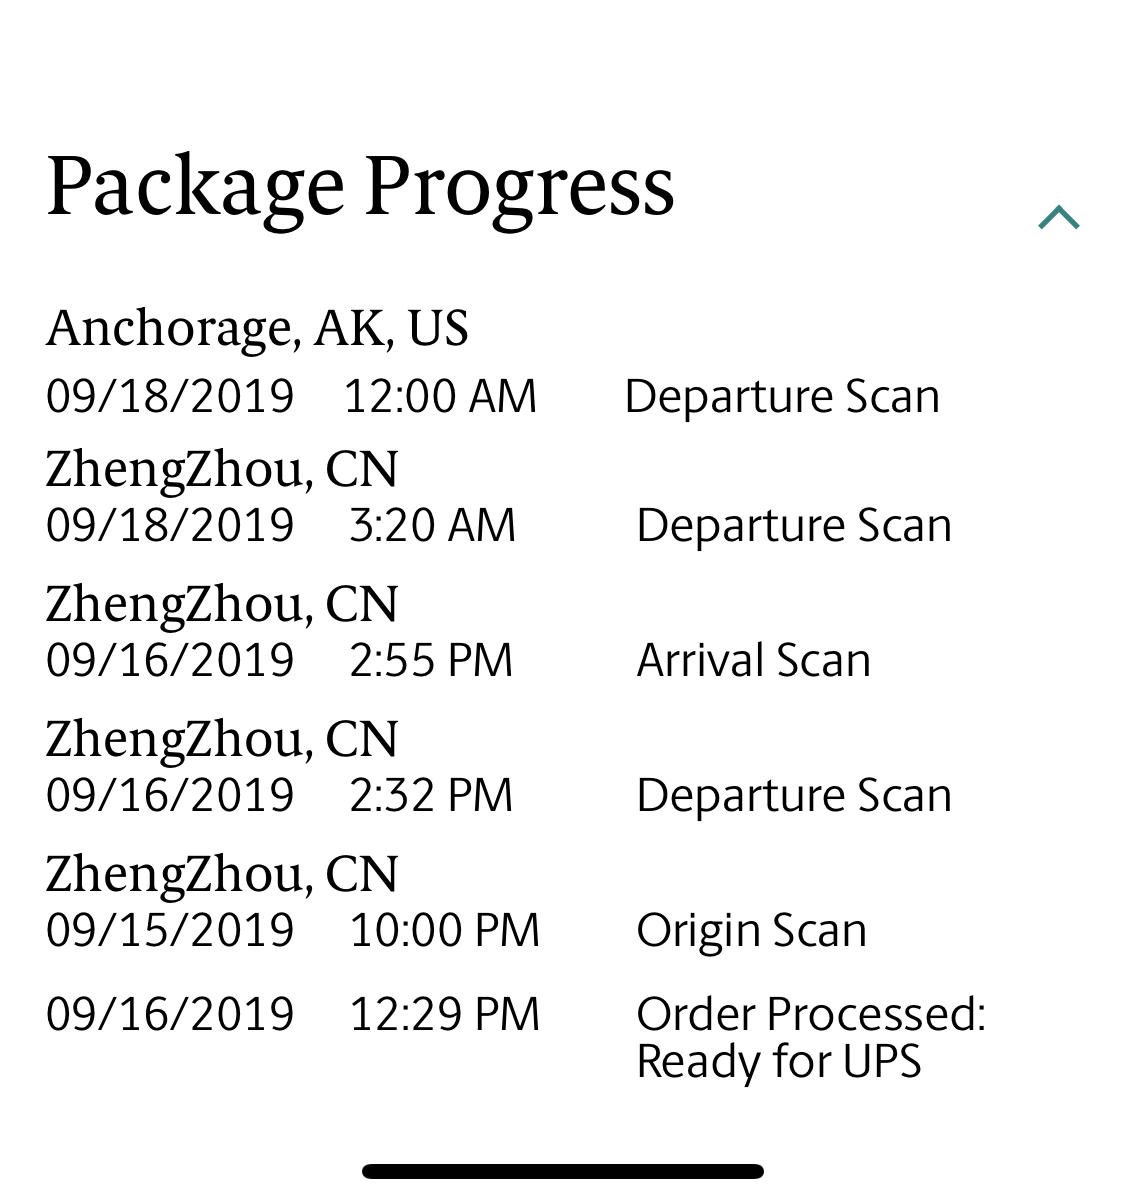The height and width of the screenshot is (1203, 1125).
Task: Tap the Origin Scan status text
Action: [x=751, y=931]
